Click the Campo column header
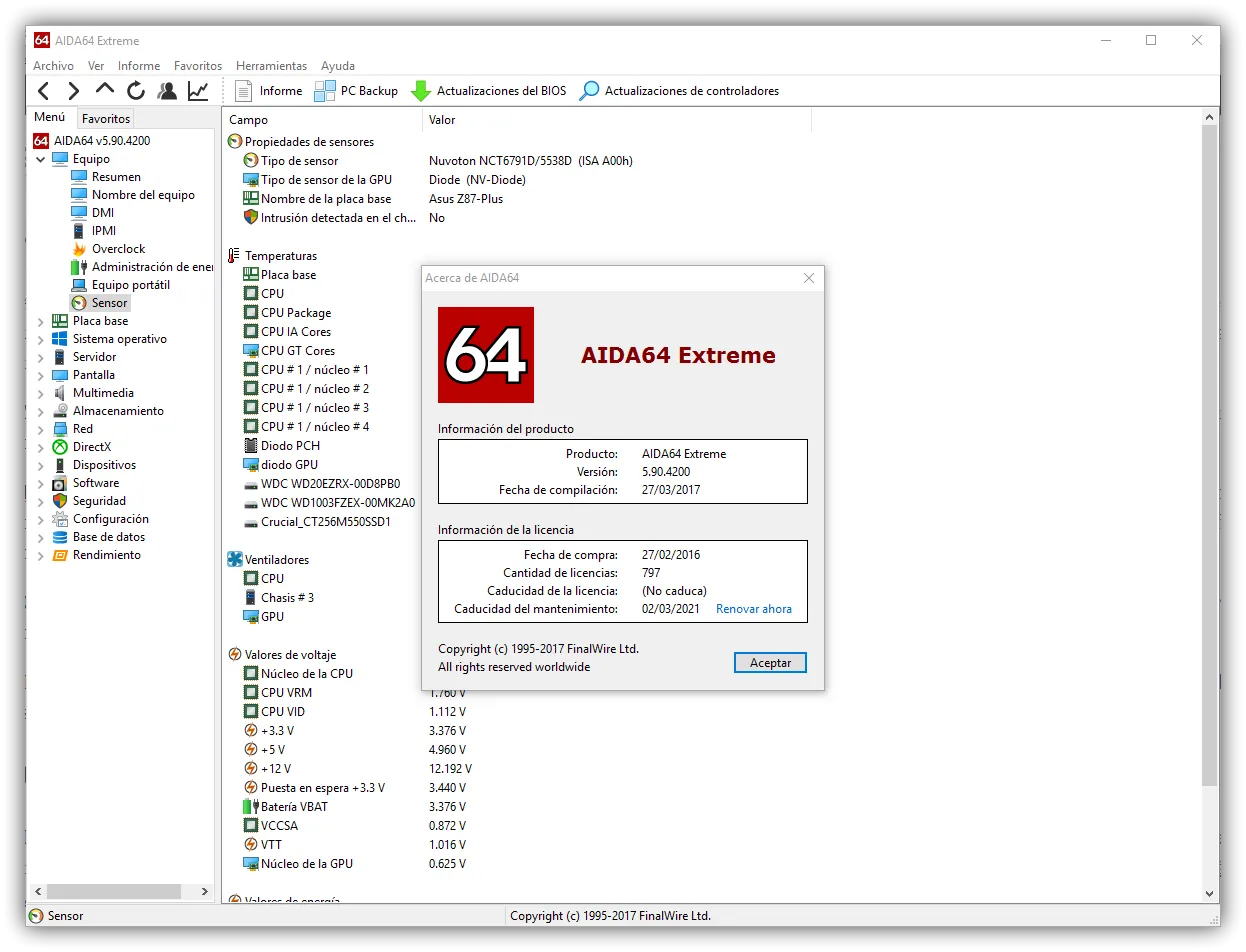Image resolution: width=1246 pixels, height=952 pixels. coord(322,120)
